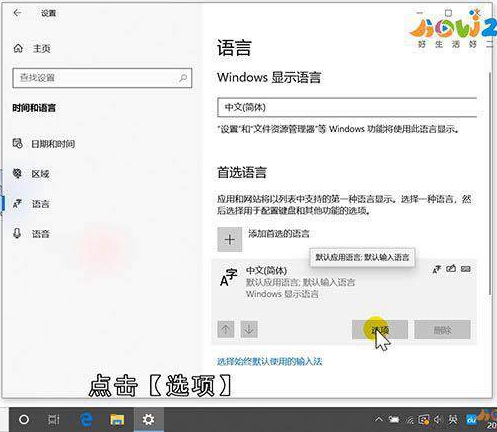Click the A字 language icon
Screen dimensions: 497x432
[x=228, y=277]
